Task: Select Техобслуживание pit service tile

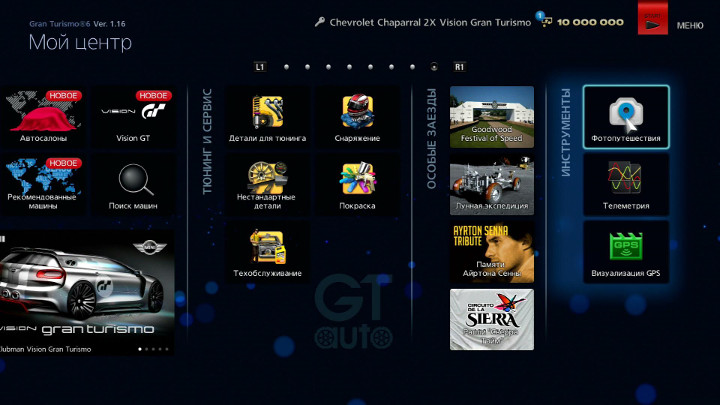Action: point(267,252)
